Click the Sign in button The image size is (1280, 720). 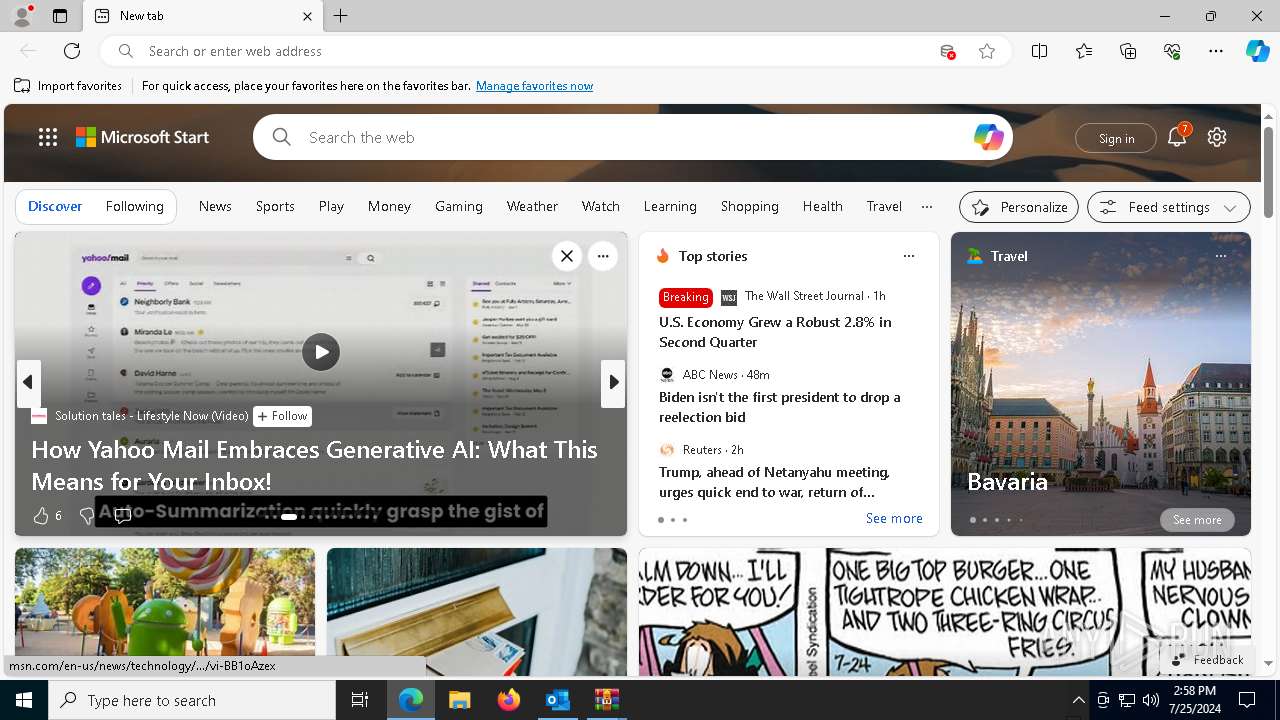tap(1116, 138)
